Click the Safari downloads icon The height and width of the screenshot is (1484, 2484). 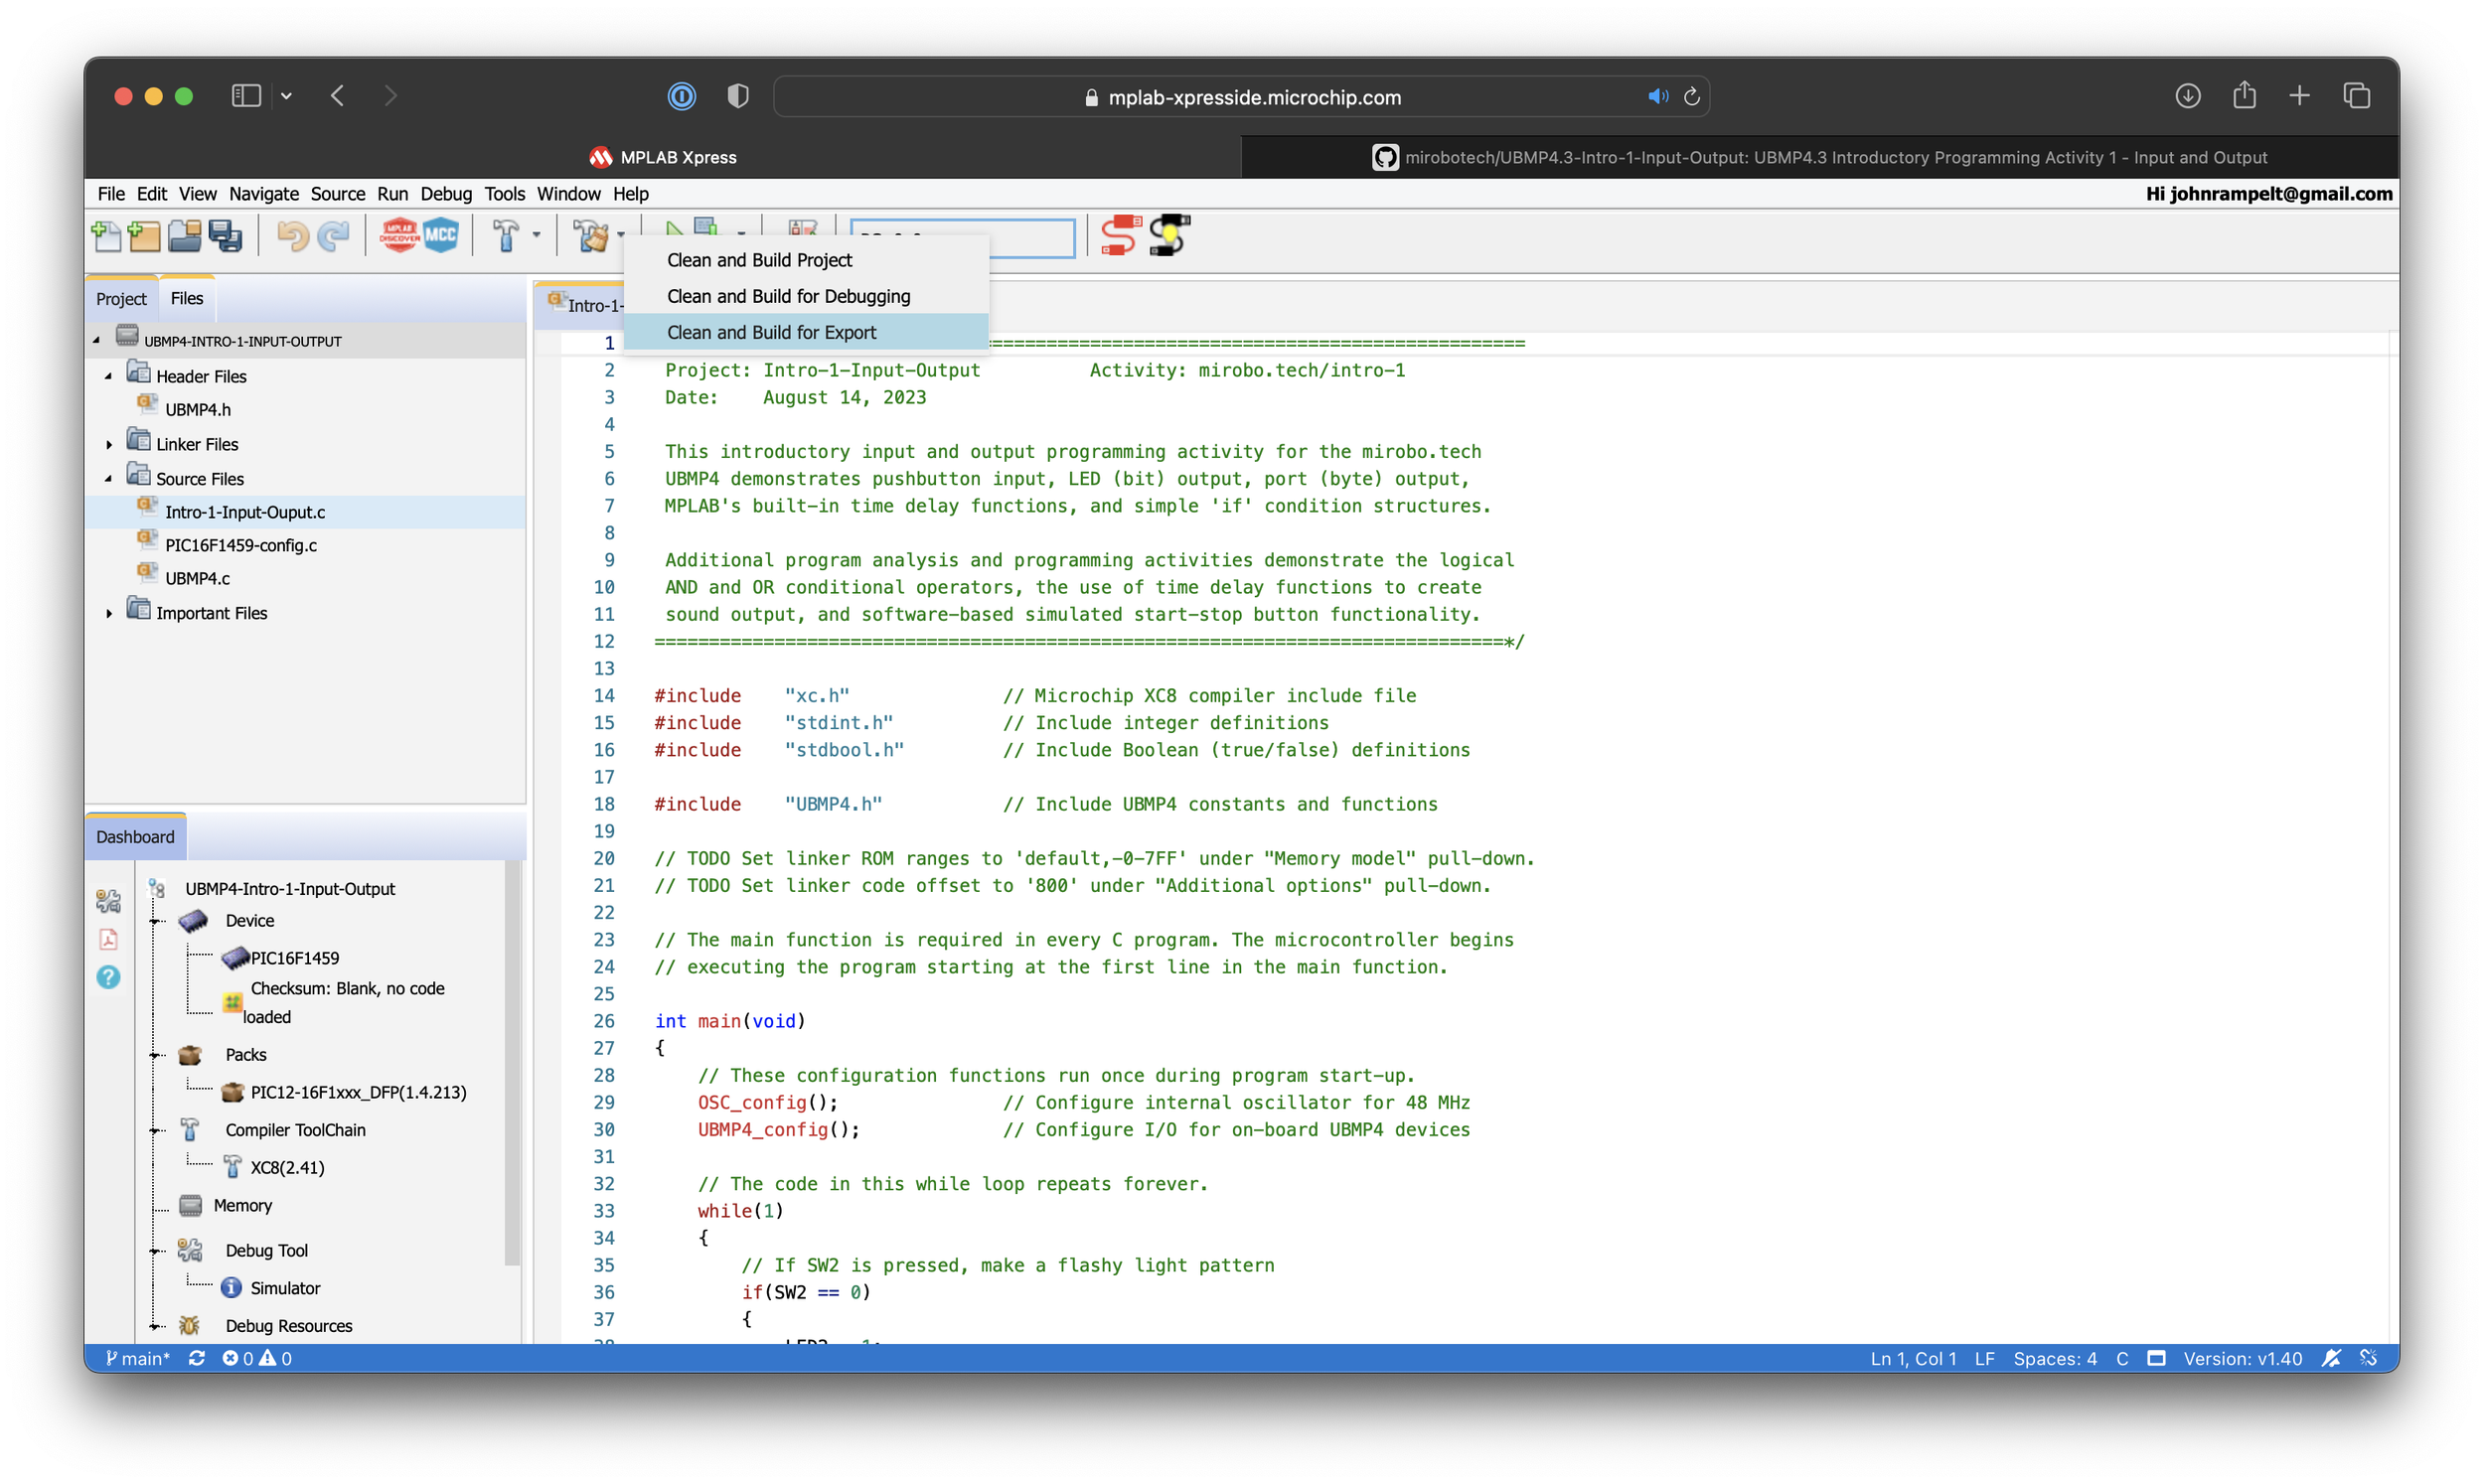[x=2188, y=96]
